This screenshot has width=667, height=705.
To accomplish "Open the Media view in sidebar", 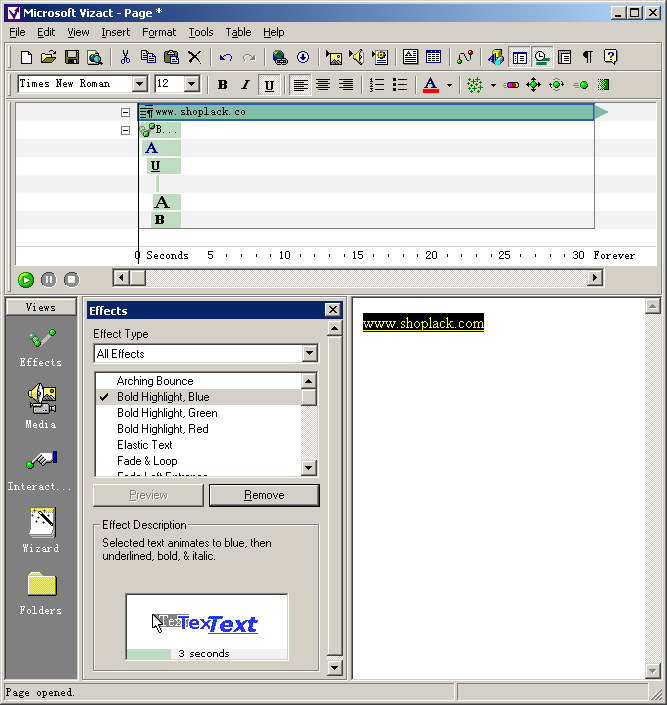I will tap(41, 406).
